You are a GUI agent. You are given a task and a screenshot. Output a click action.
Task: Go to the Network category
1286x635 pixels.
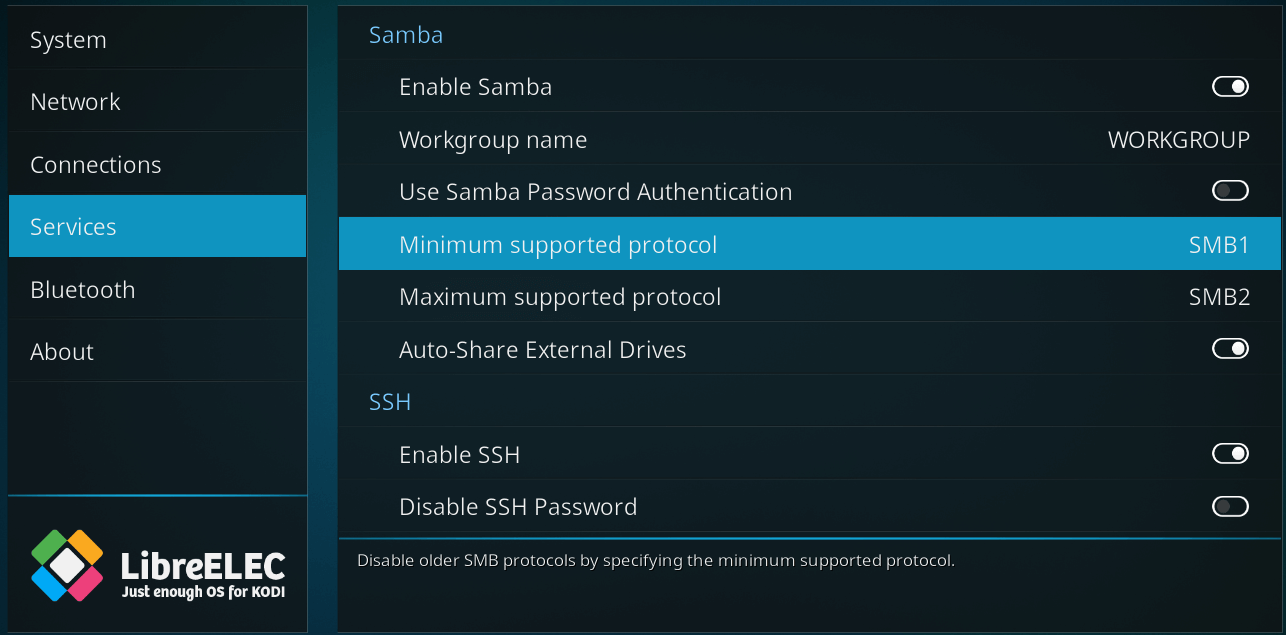(x=75, y=102)
